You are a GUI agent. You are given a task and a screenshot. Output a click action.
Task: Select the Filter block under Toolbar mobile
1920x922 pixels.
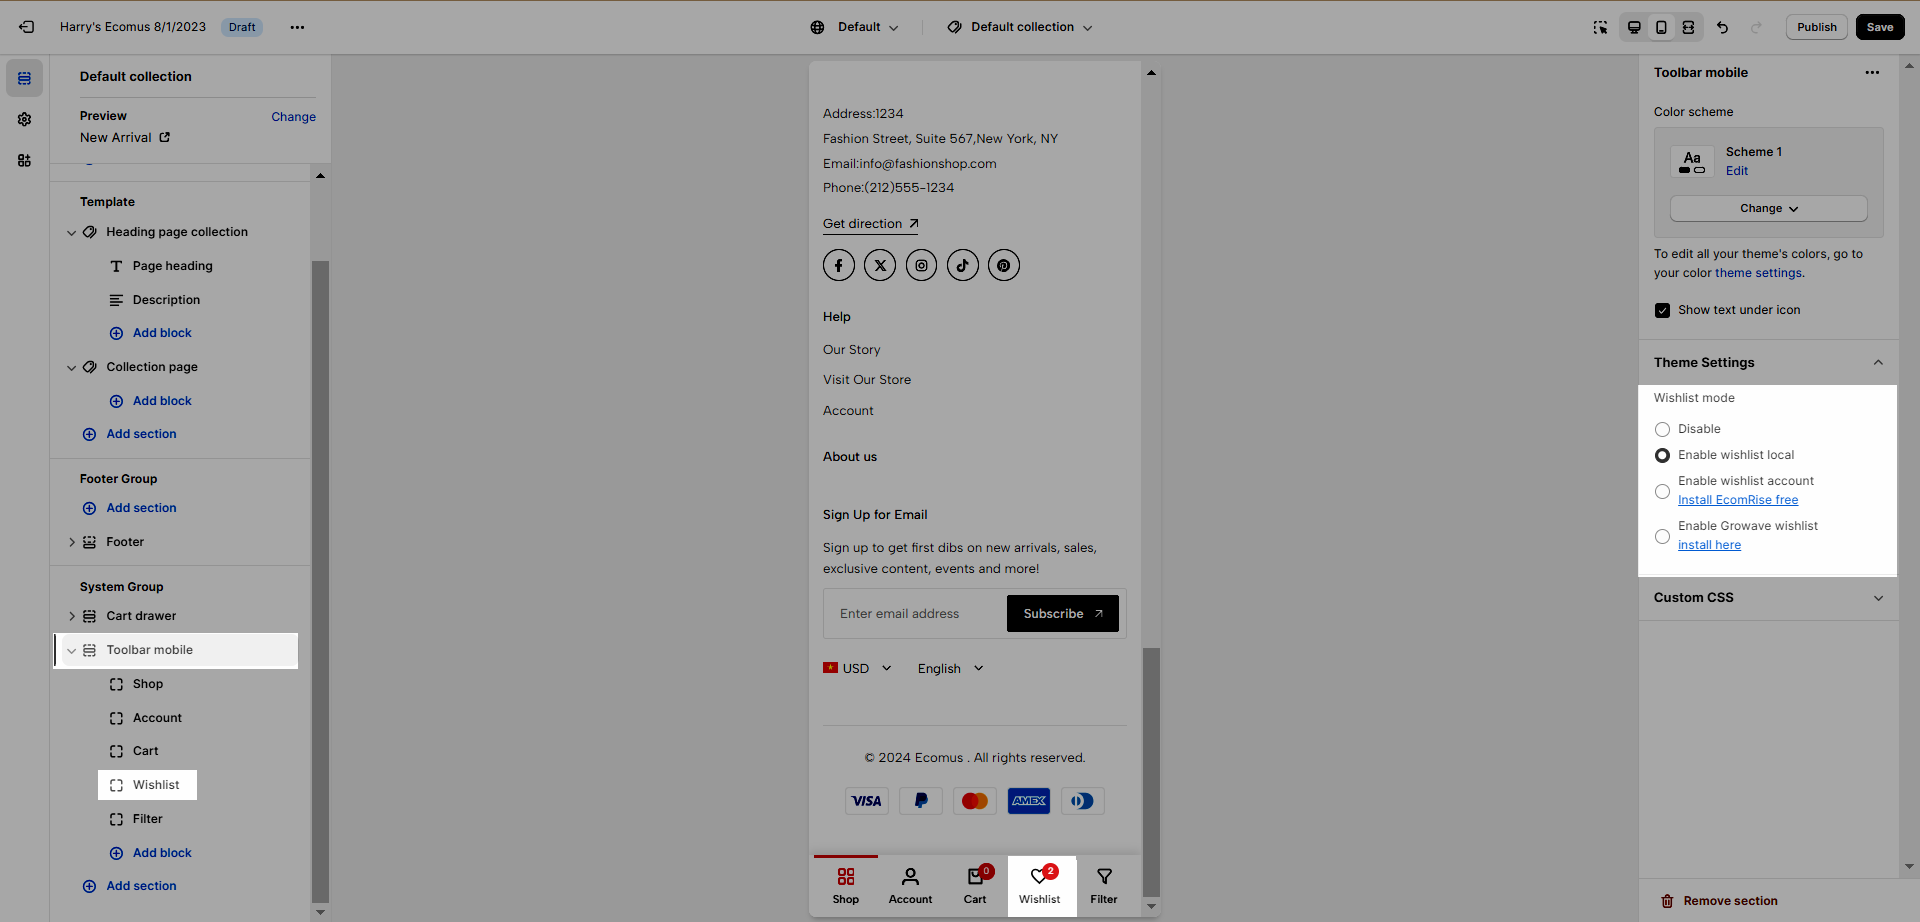[x=147, y=819]
